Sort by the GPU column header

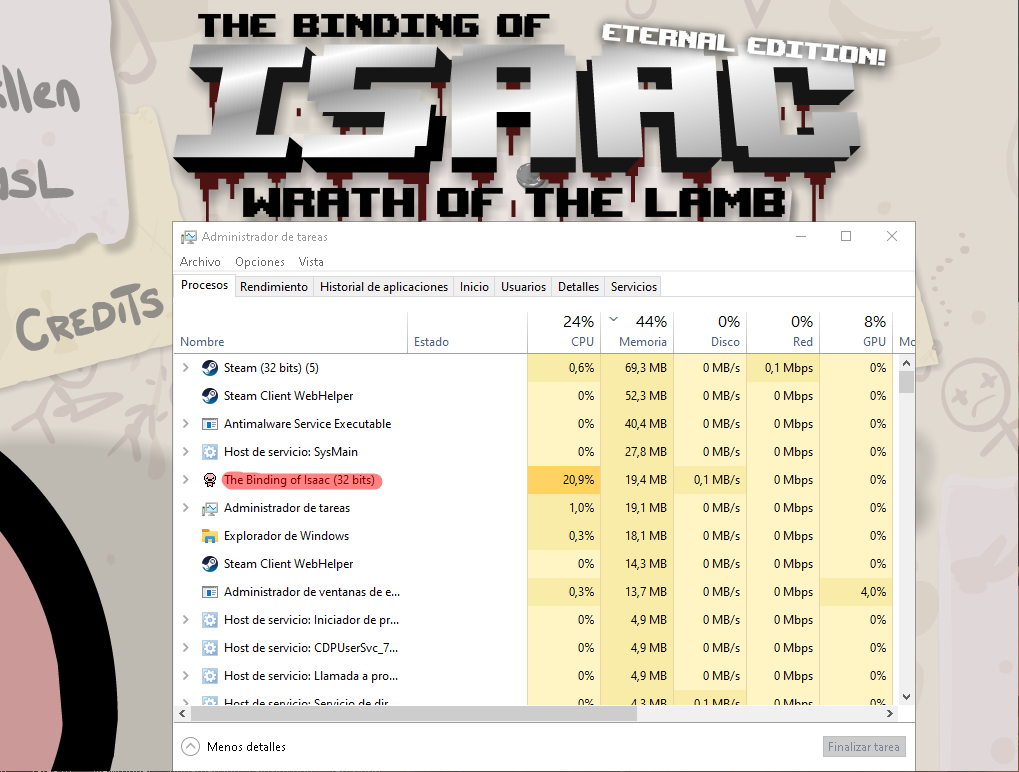[857, 332]
